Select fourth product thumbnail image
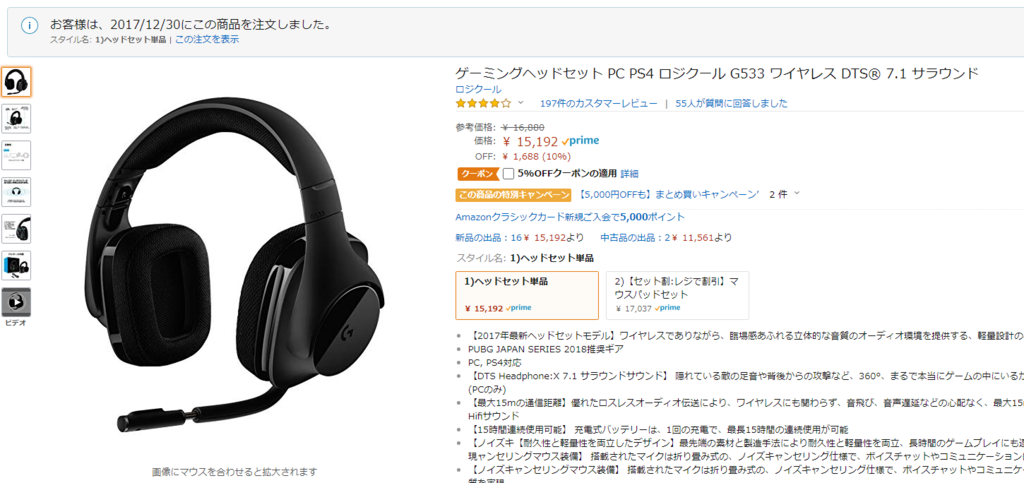 [x=16, y=192]
